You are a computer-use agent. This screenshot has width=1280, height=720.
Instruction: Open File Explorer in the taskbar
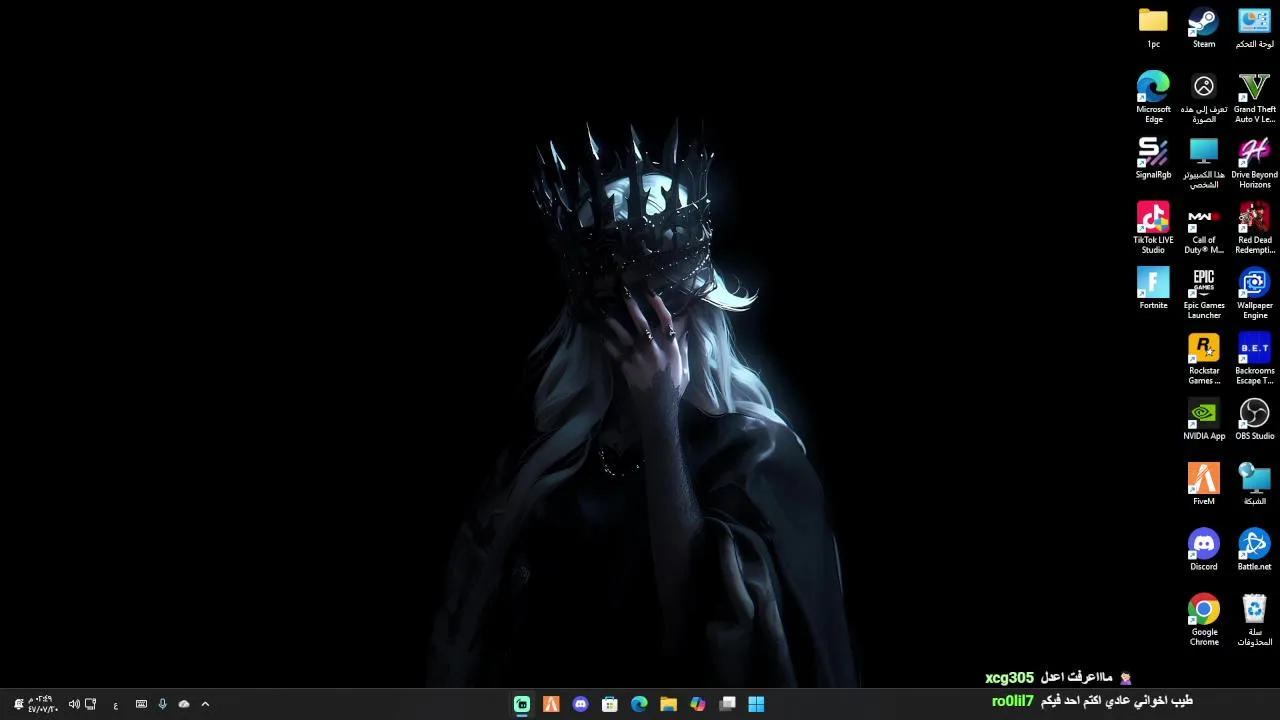click(668, 704)
